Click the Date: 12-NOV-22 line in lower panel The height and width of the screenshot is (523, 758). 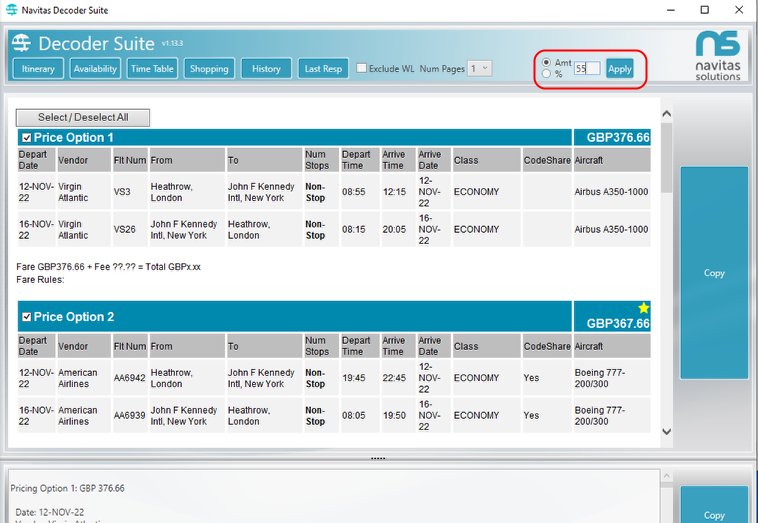tap(49, 512)
